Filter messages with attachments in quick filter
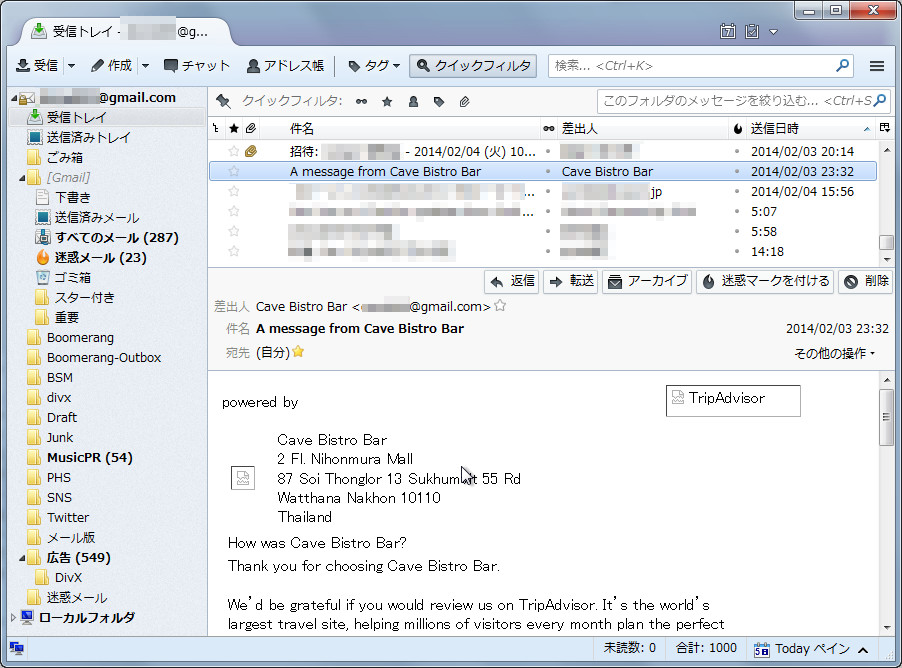Screen dimensions: 902x668 (463, 100)
